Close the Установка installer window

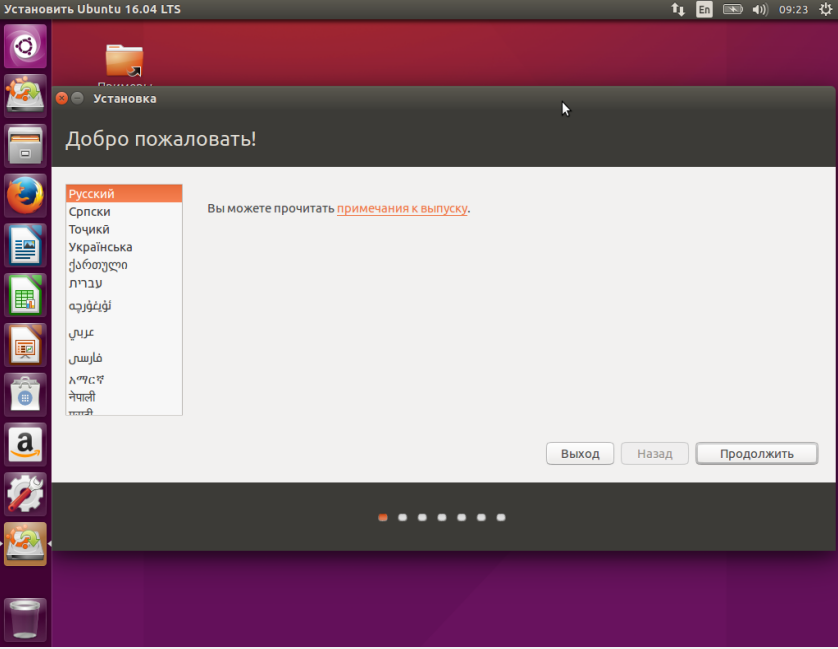point(62,98)
